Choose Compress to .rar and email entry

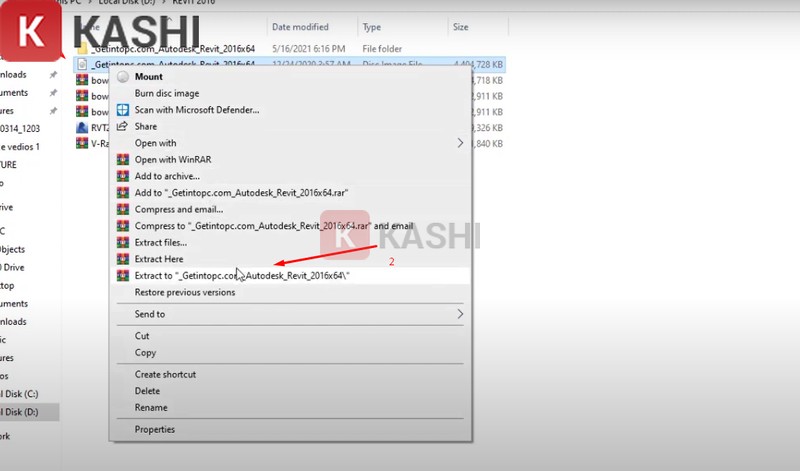(274, 226)
